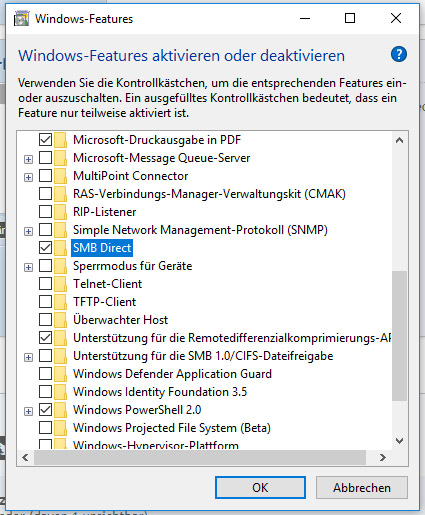Expand the SMB 1.0/CIFS-Dateifreigabe node

coord(28,357)
